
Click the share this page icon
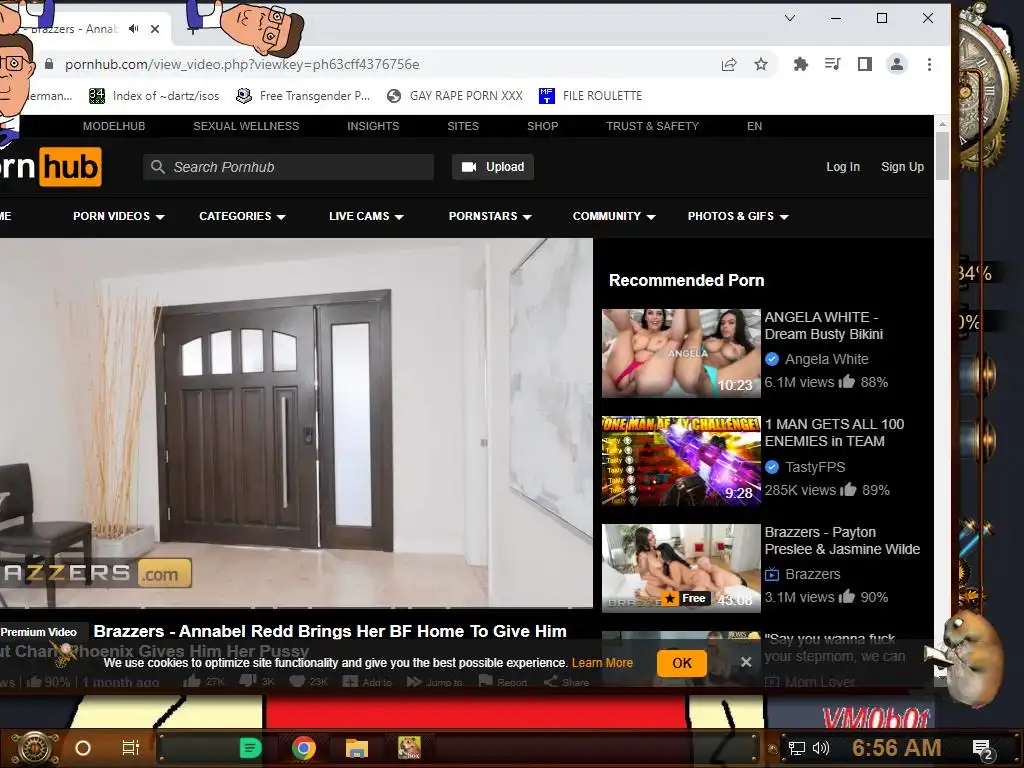click(x=729, y=64)
